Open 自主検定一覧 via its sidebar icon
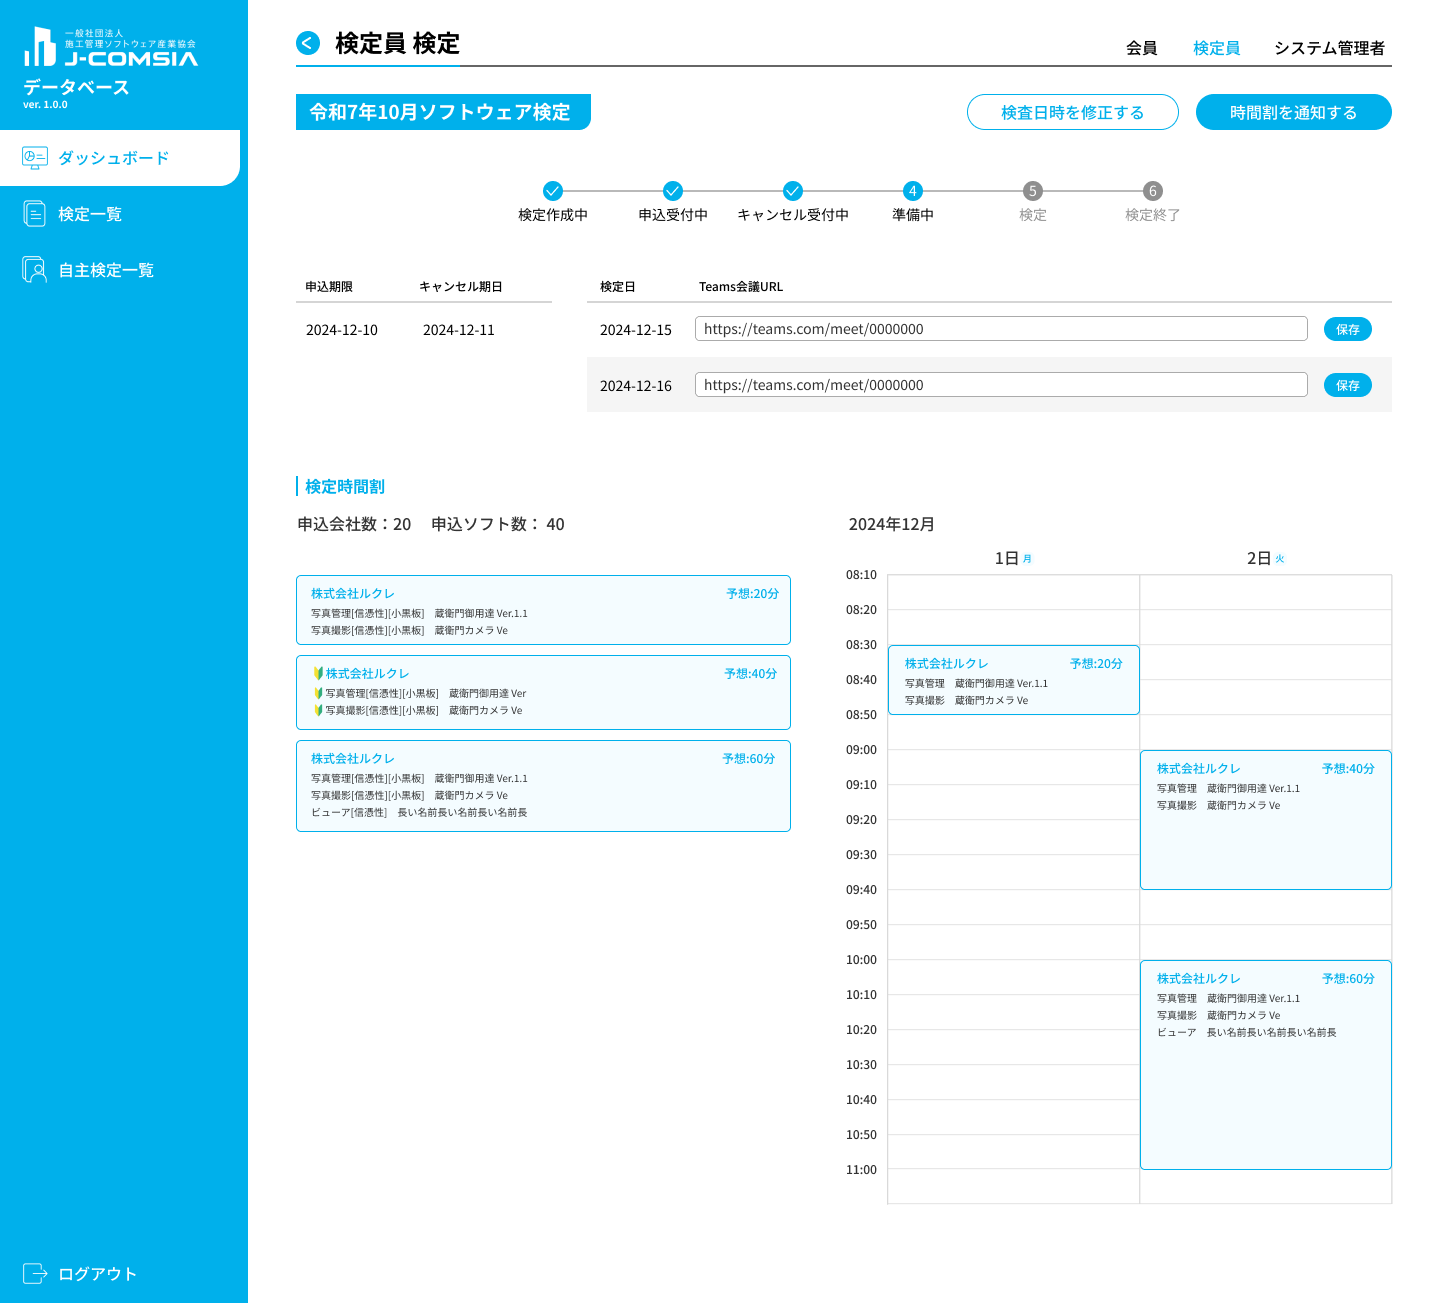 35,270
